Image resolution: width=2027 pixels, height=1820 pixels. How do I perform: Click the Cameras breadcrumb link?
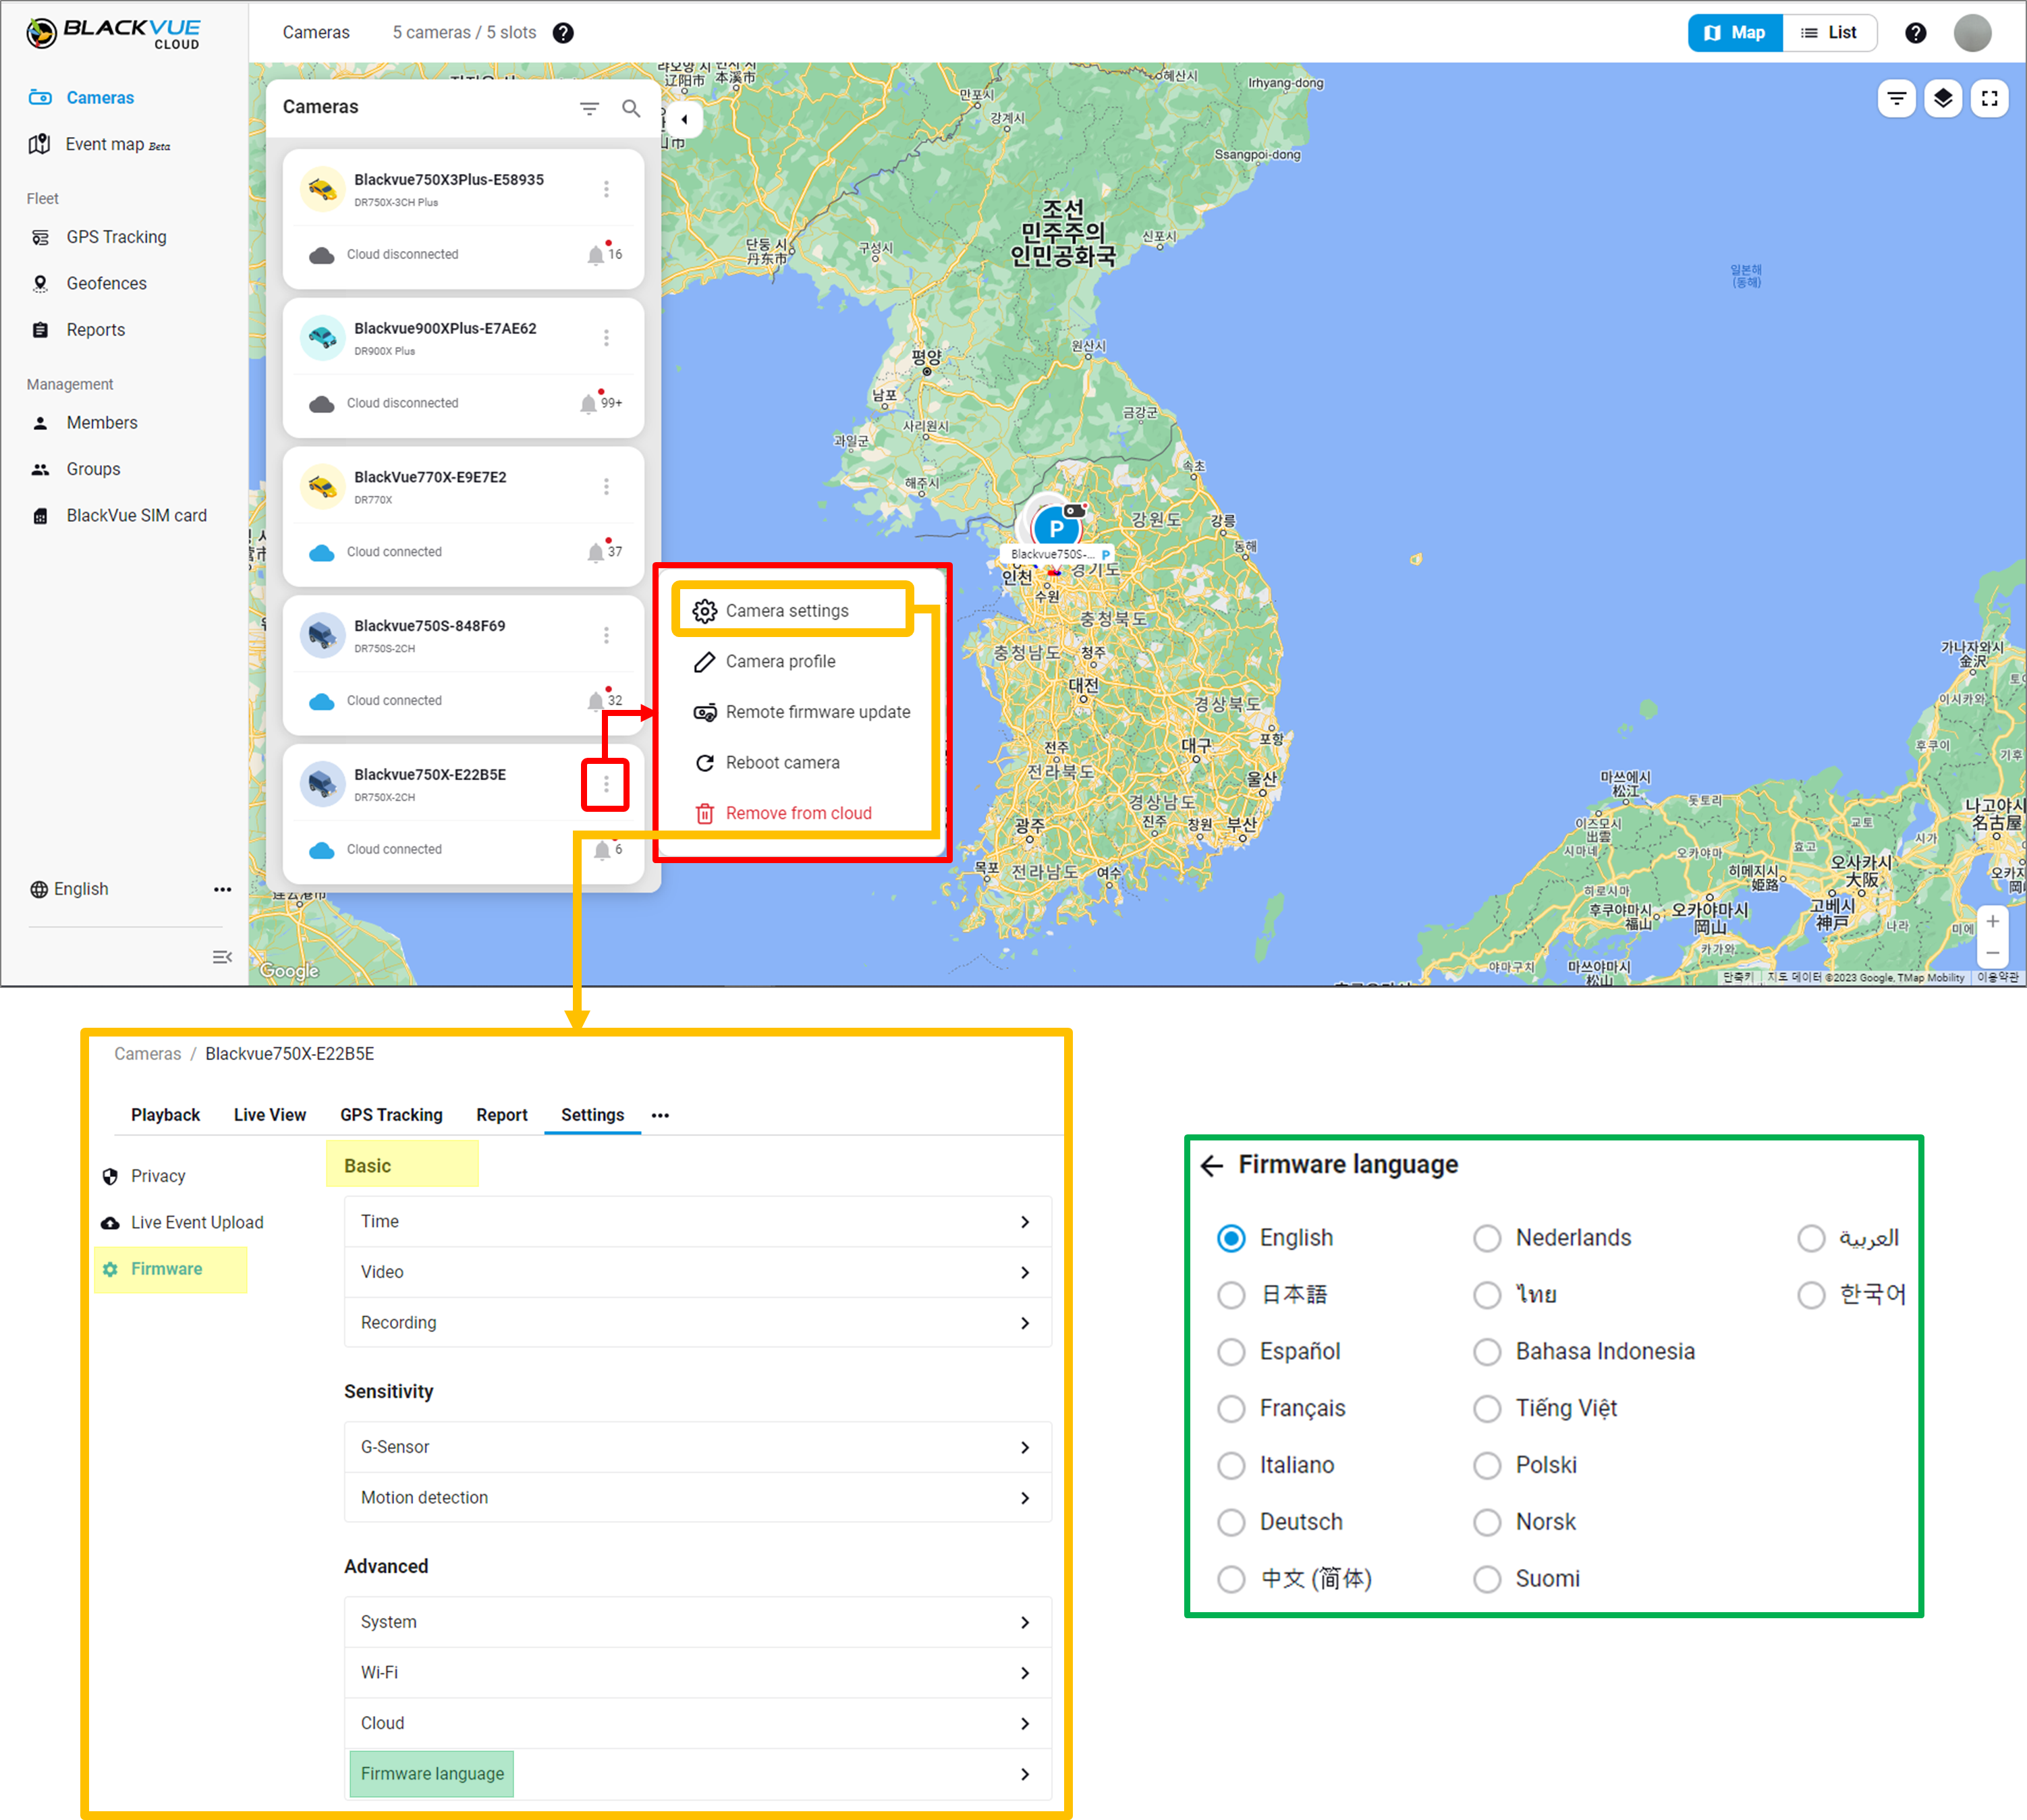[147, 1054]
